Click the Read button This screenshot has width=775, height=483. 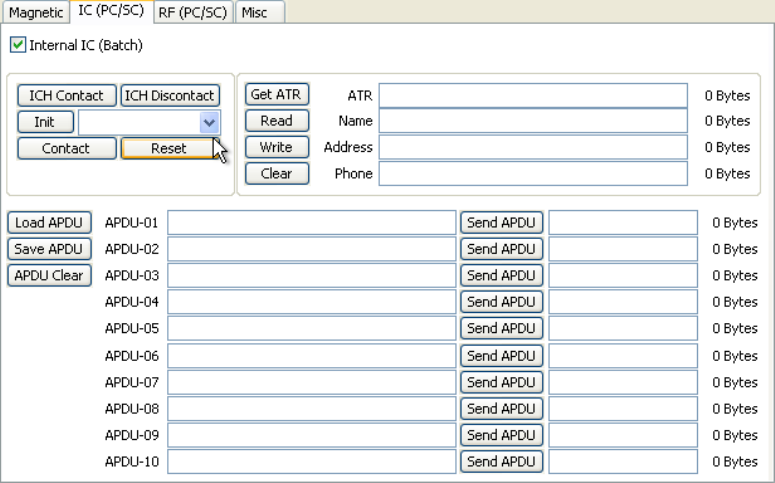[277, 121]
